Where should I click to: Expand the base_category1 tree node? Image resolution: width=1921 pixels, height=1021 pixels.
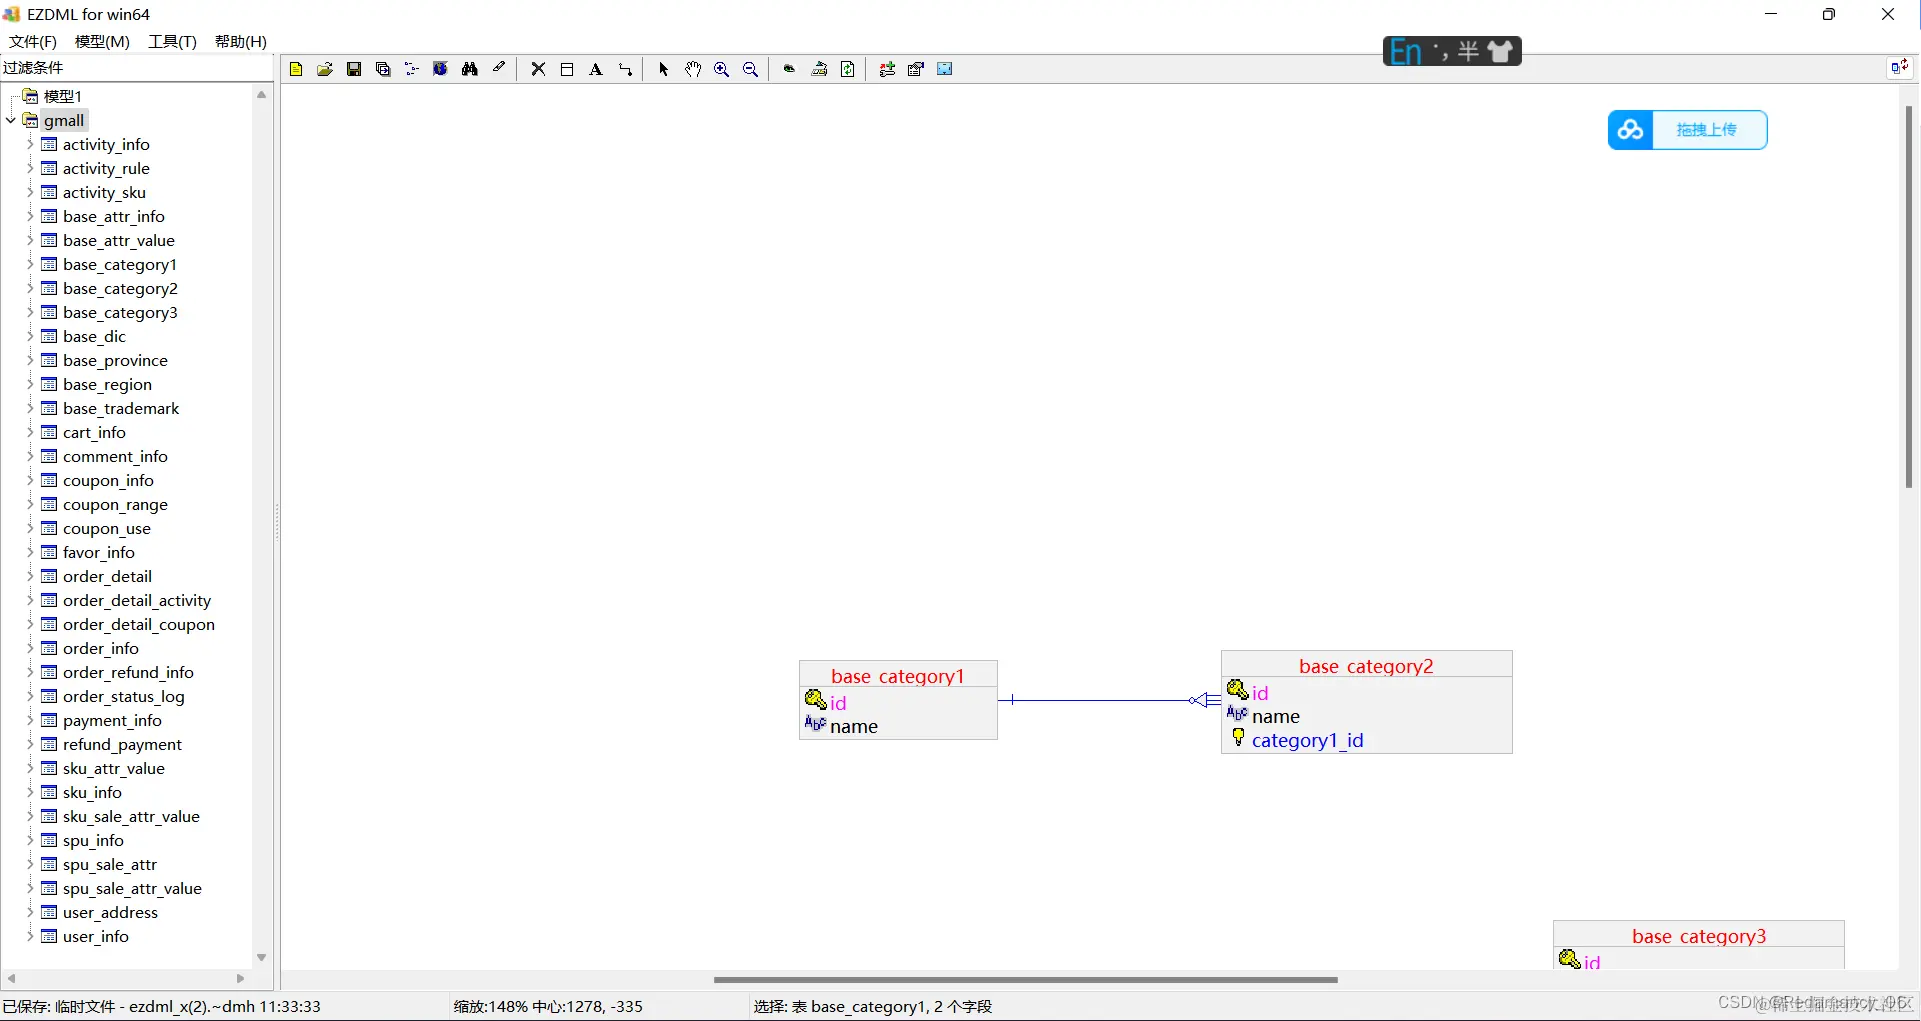click(x=30, y=264)
